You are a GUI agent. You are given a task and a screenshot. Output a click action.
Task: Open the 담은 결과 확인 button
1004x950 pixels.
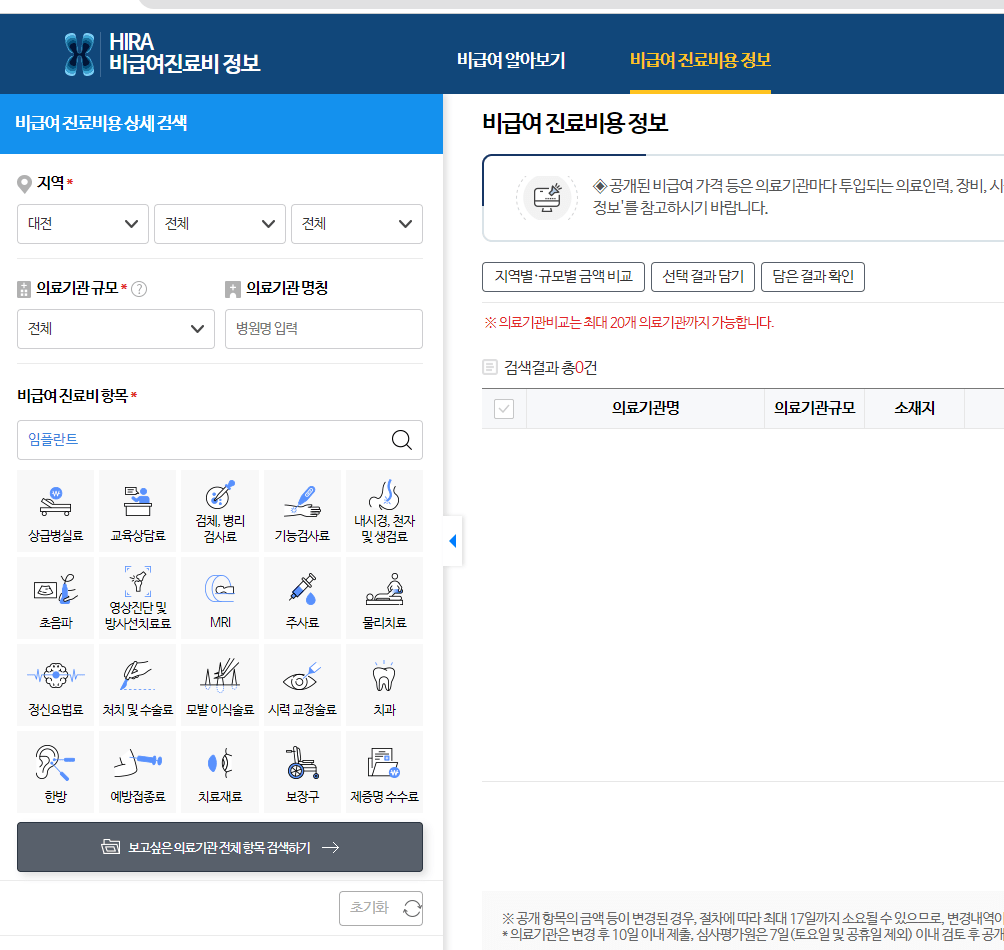(813, 277)
